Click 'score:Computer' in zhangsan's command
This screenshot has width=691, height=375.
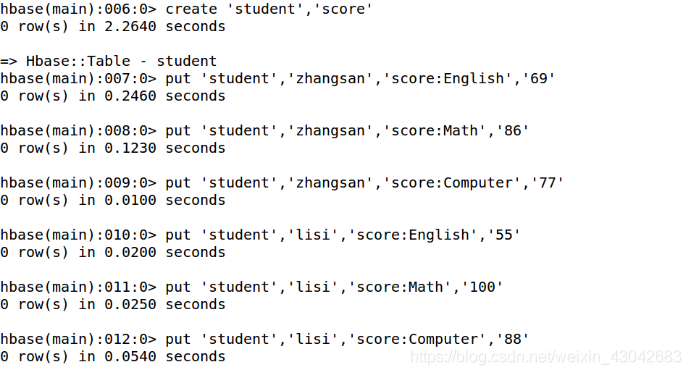(x=451, y=183)
